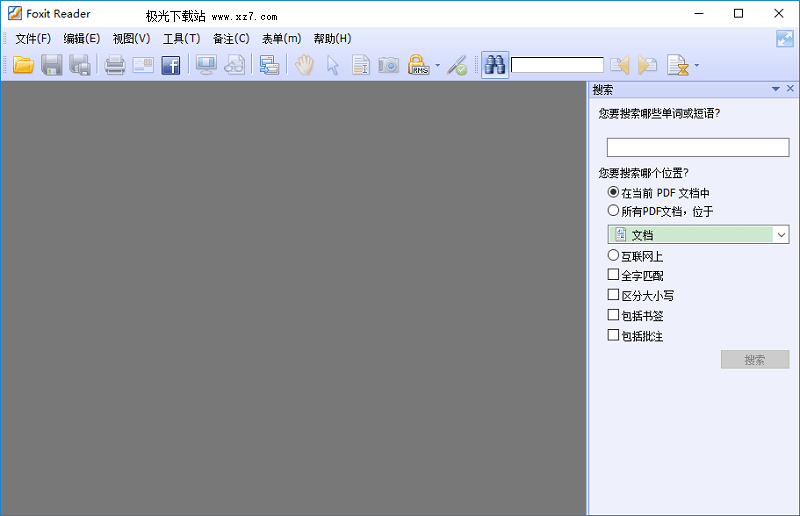
Task: Click the Foxit Reader logo in title bar
Action: [15, 13]
